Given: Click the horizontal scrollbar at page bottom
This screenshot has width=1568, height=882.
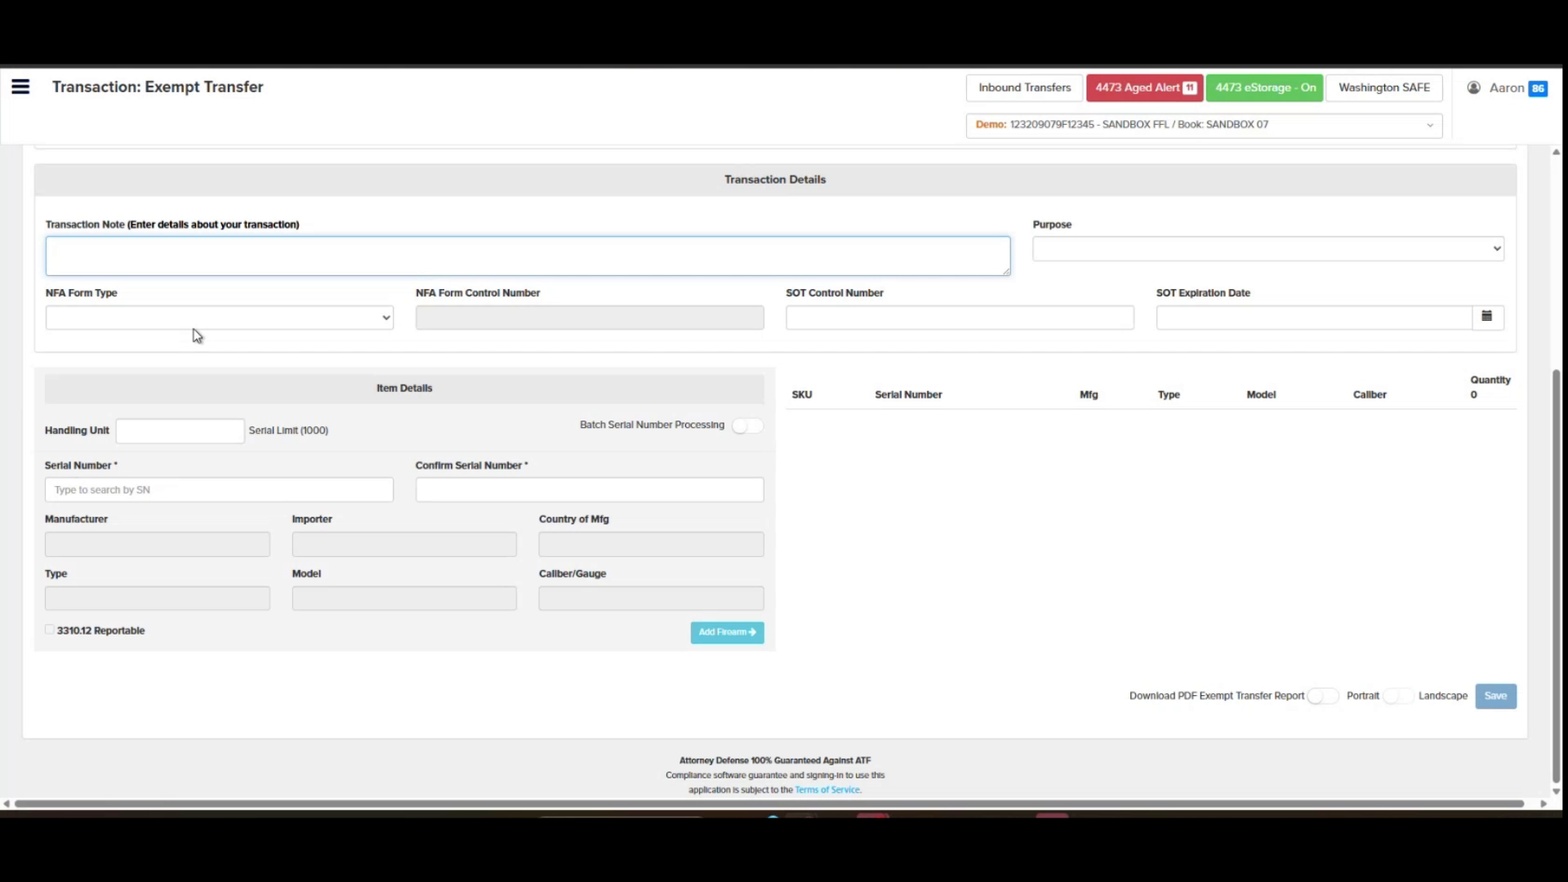Looking at the screenshot, I should point(768,804).
